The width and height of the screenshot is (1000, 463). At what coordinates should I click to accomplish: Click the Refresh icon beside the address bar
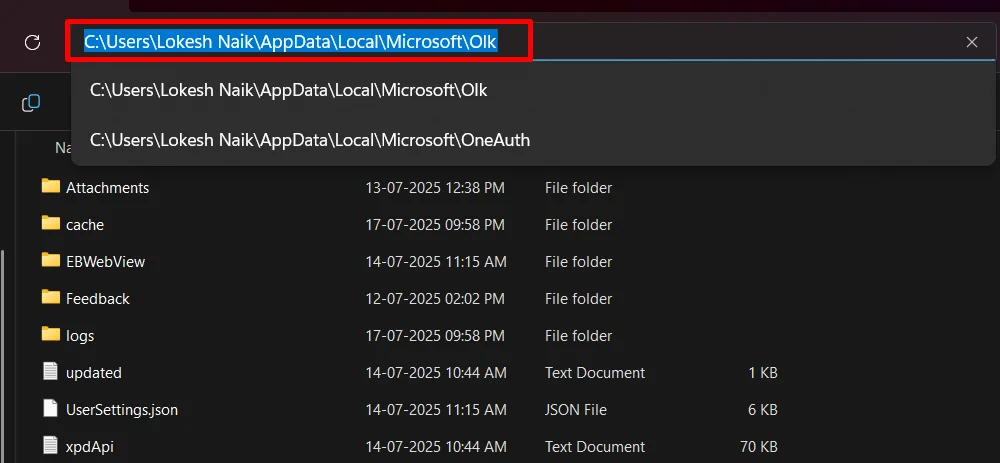32,43
